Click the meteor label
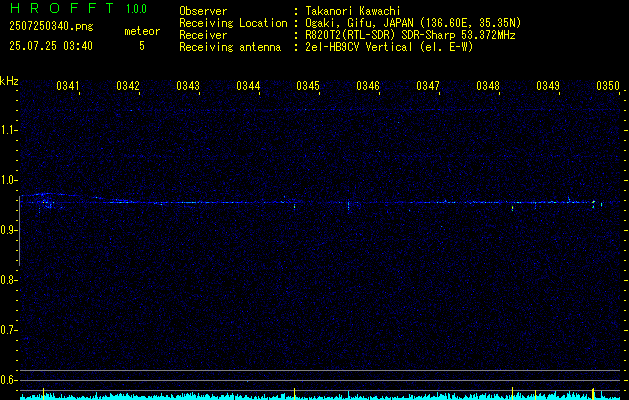Image resolution: width=629 pixels, height=400 pixels. 142,31
